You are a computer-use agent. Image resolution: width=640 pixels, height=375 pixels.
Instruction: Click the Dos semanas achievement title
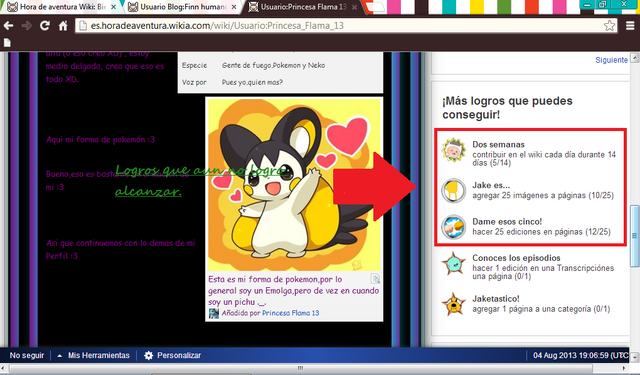498,144
